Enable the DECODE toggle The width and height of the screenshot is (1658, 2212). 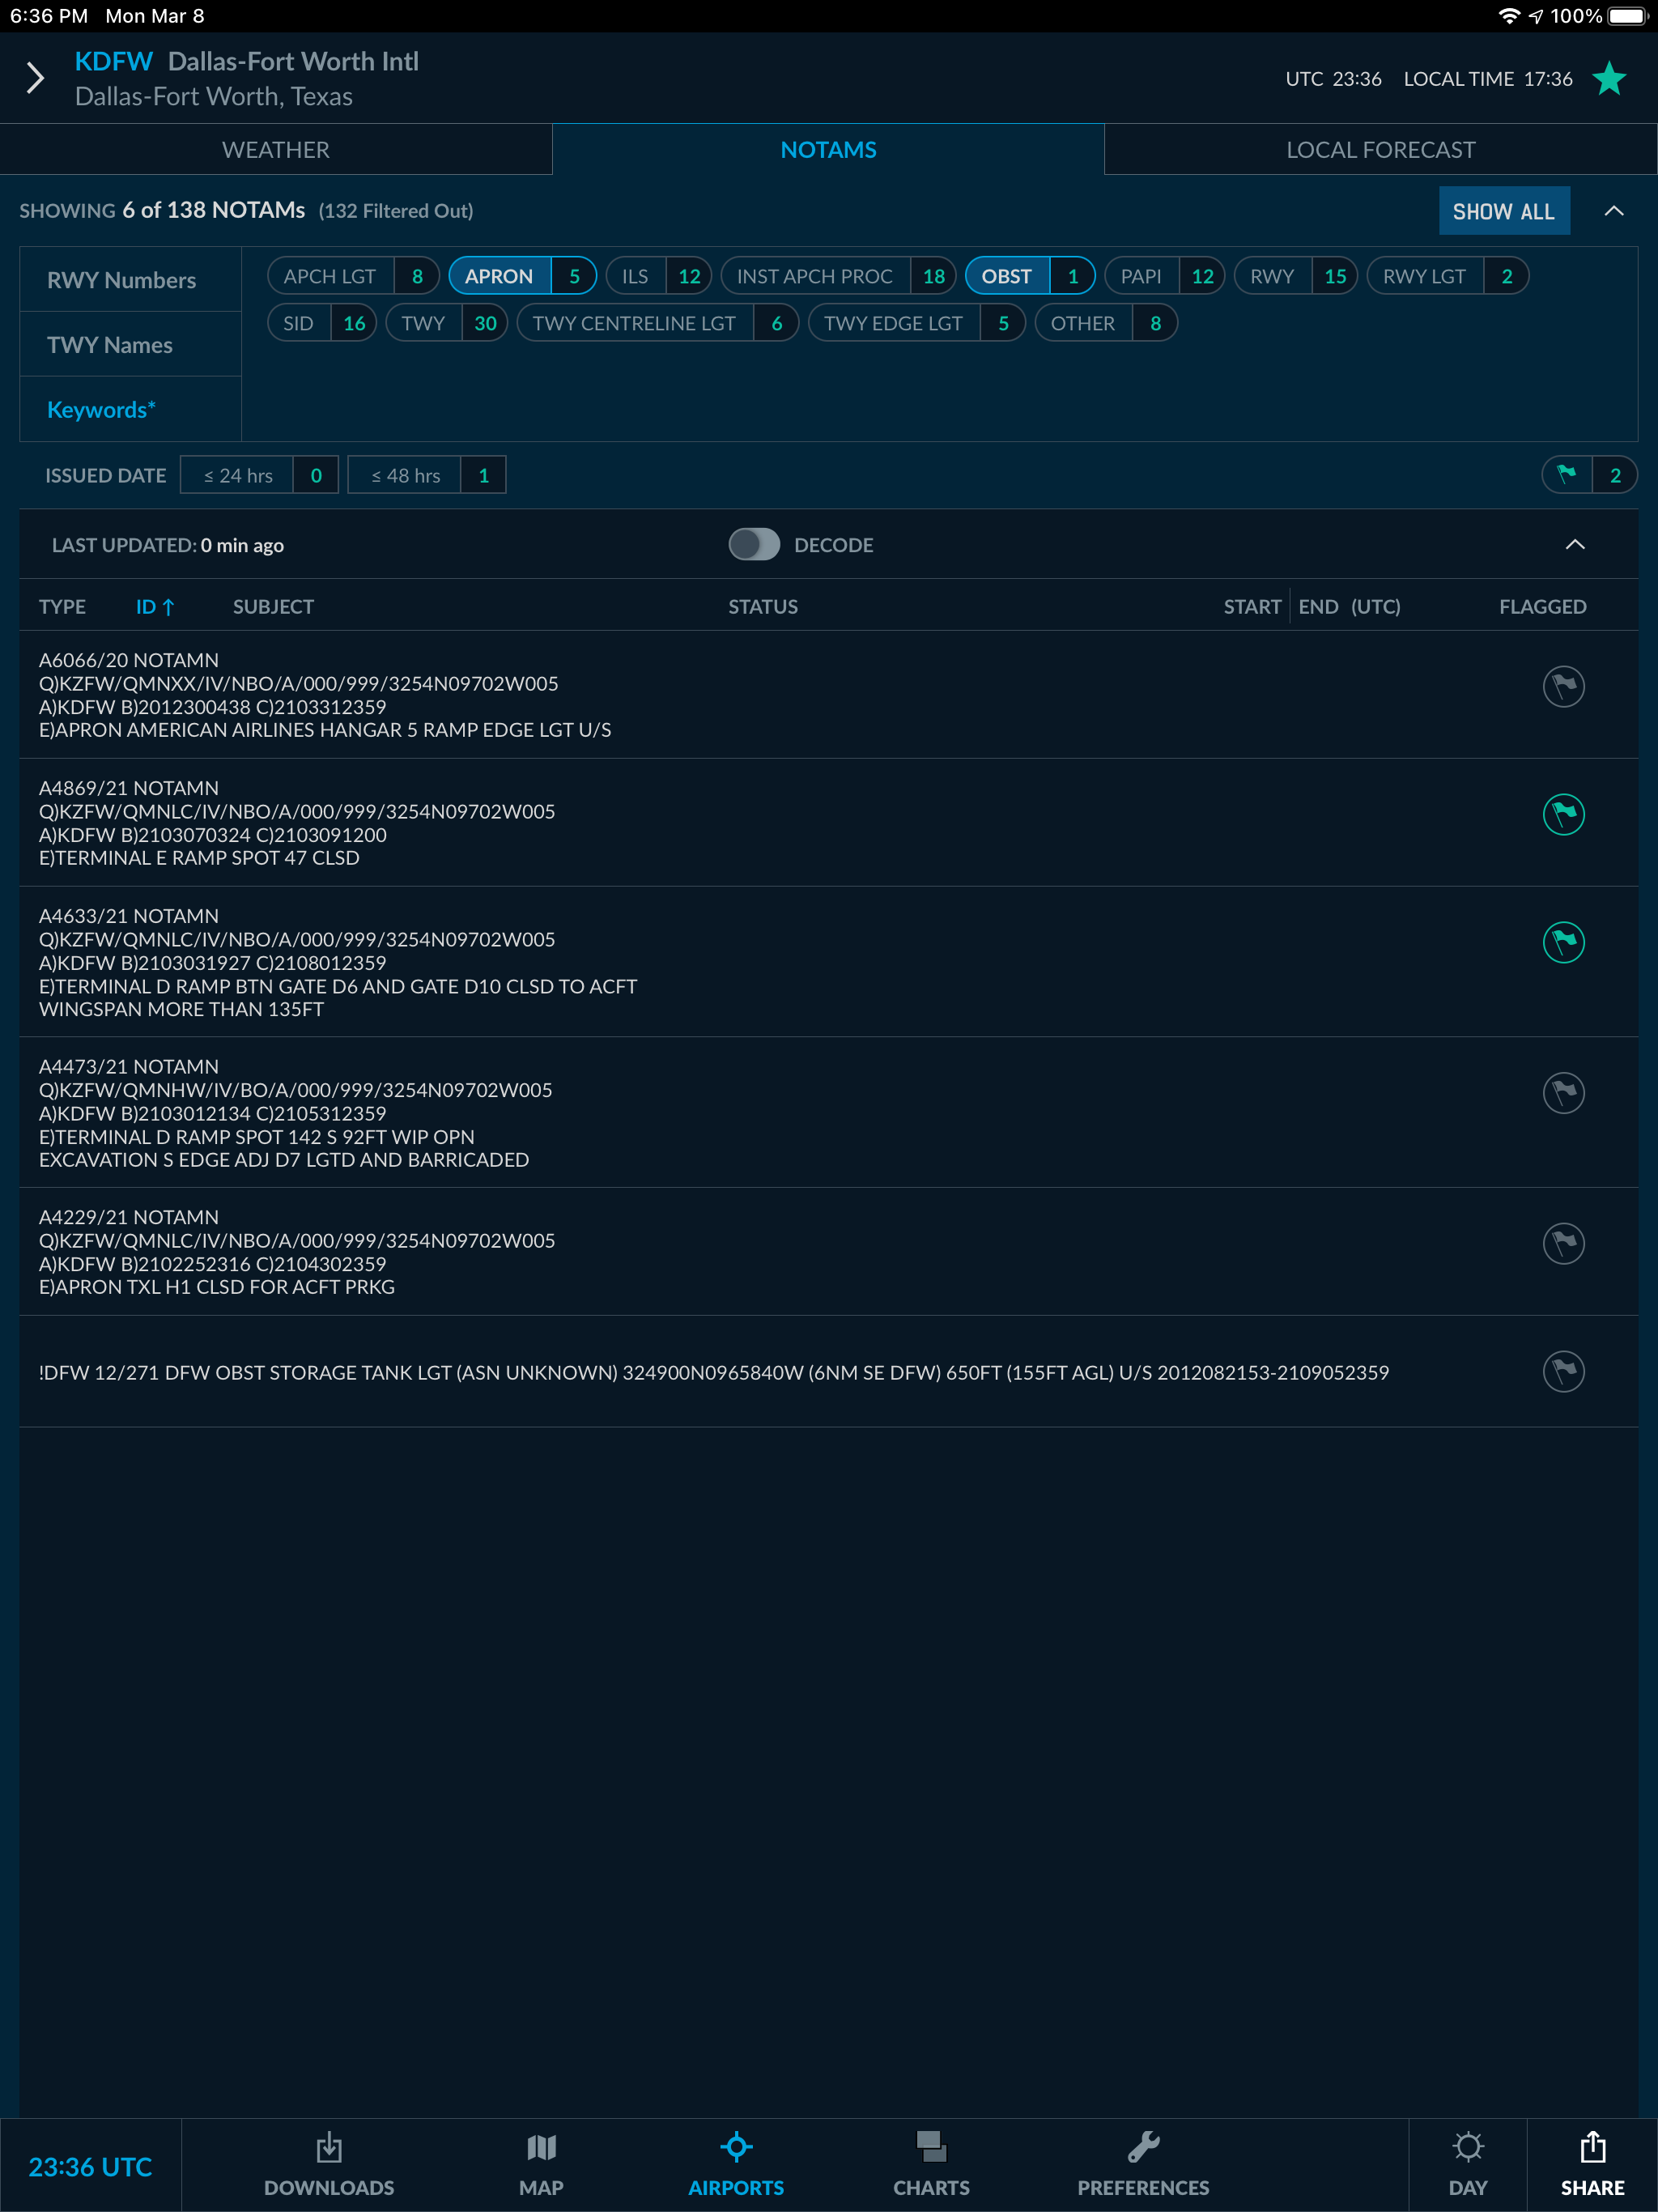[755, 545]
